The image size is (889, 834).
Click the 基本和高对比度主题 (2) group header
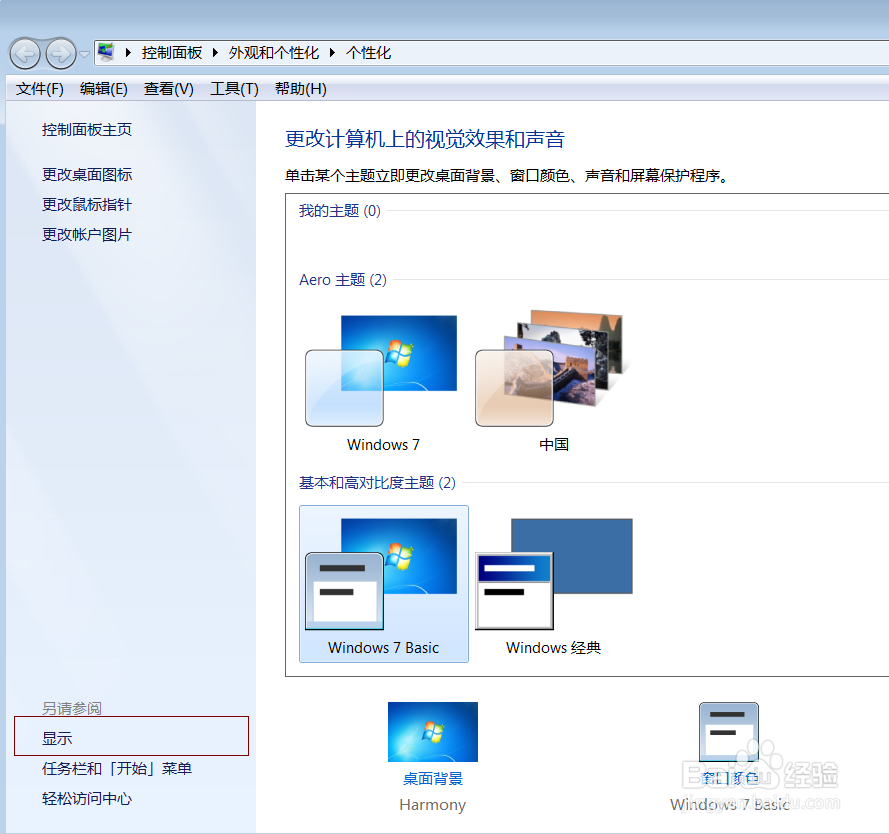tap(377, 483)
